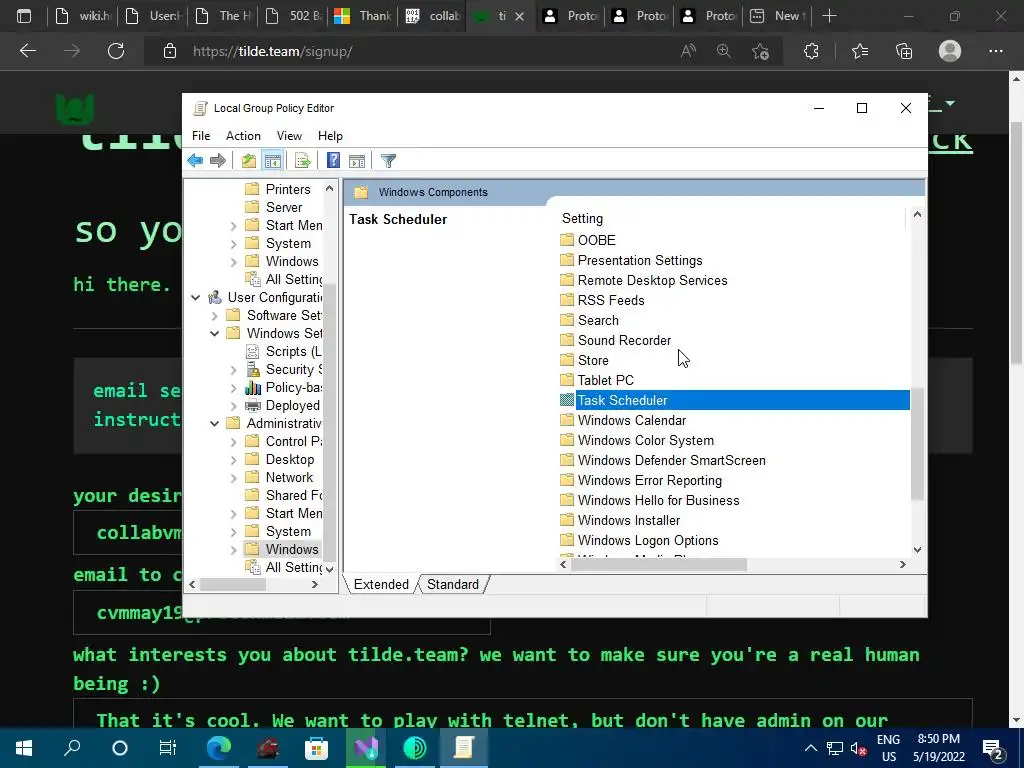Image resolution: width=1024 pixels, height=768 pixels.
Task: Open Edge Favorites star-list icon
Action: click(x=860, y=51)
